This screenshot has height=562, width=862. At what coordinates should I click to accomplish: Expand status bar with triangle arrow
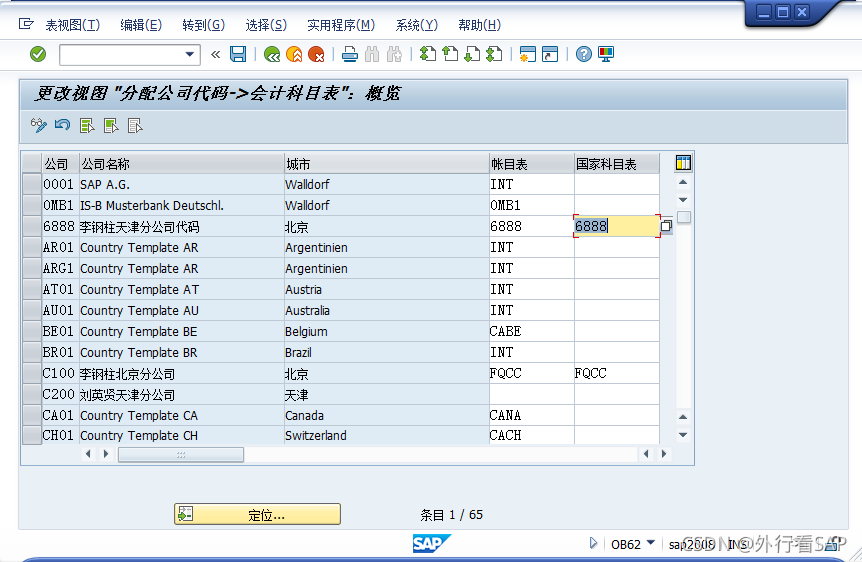[x=593, y=543]
